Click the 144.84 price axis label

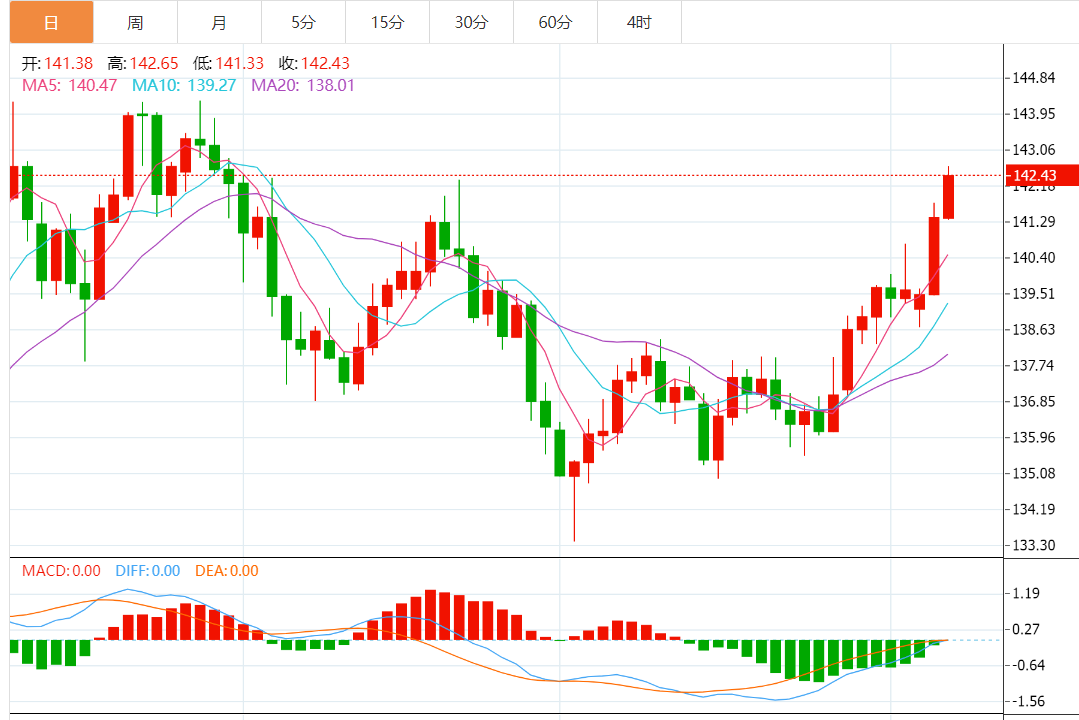(1034, 78)
